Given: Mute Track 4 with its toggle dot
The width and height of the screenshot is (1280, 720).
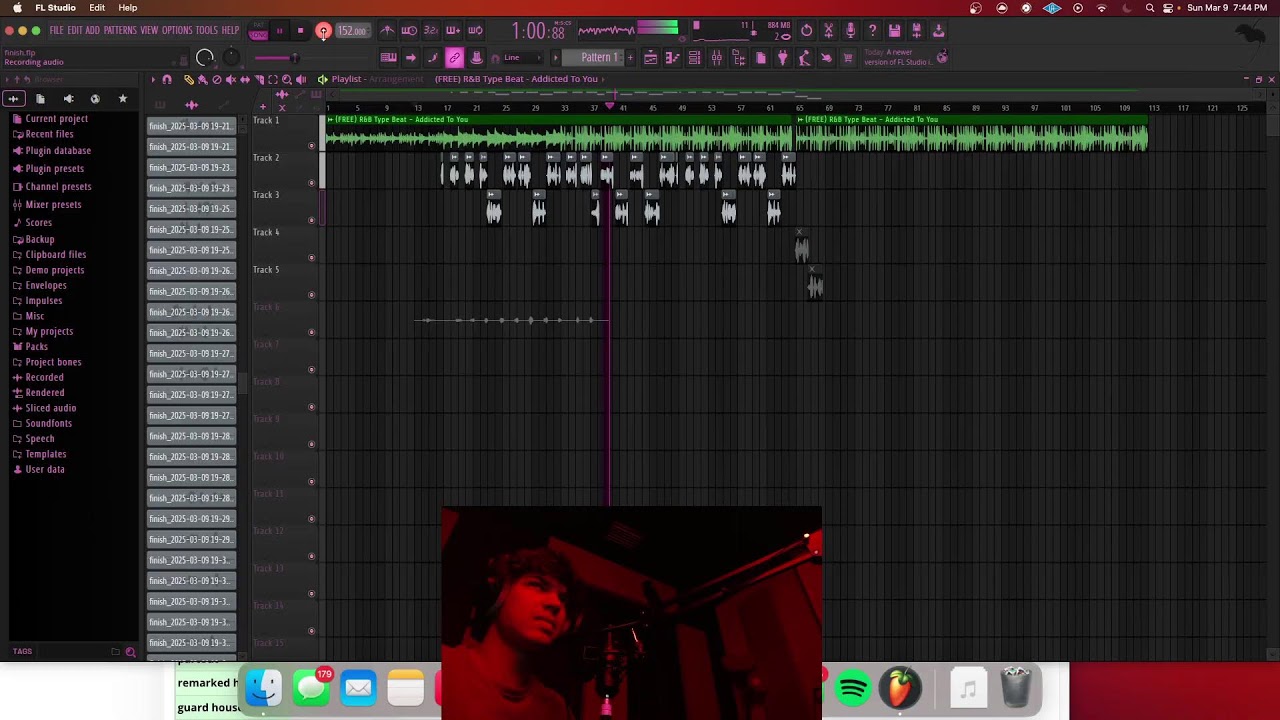Looking at the screenshot, I should (x=311, y=258).
